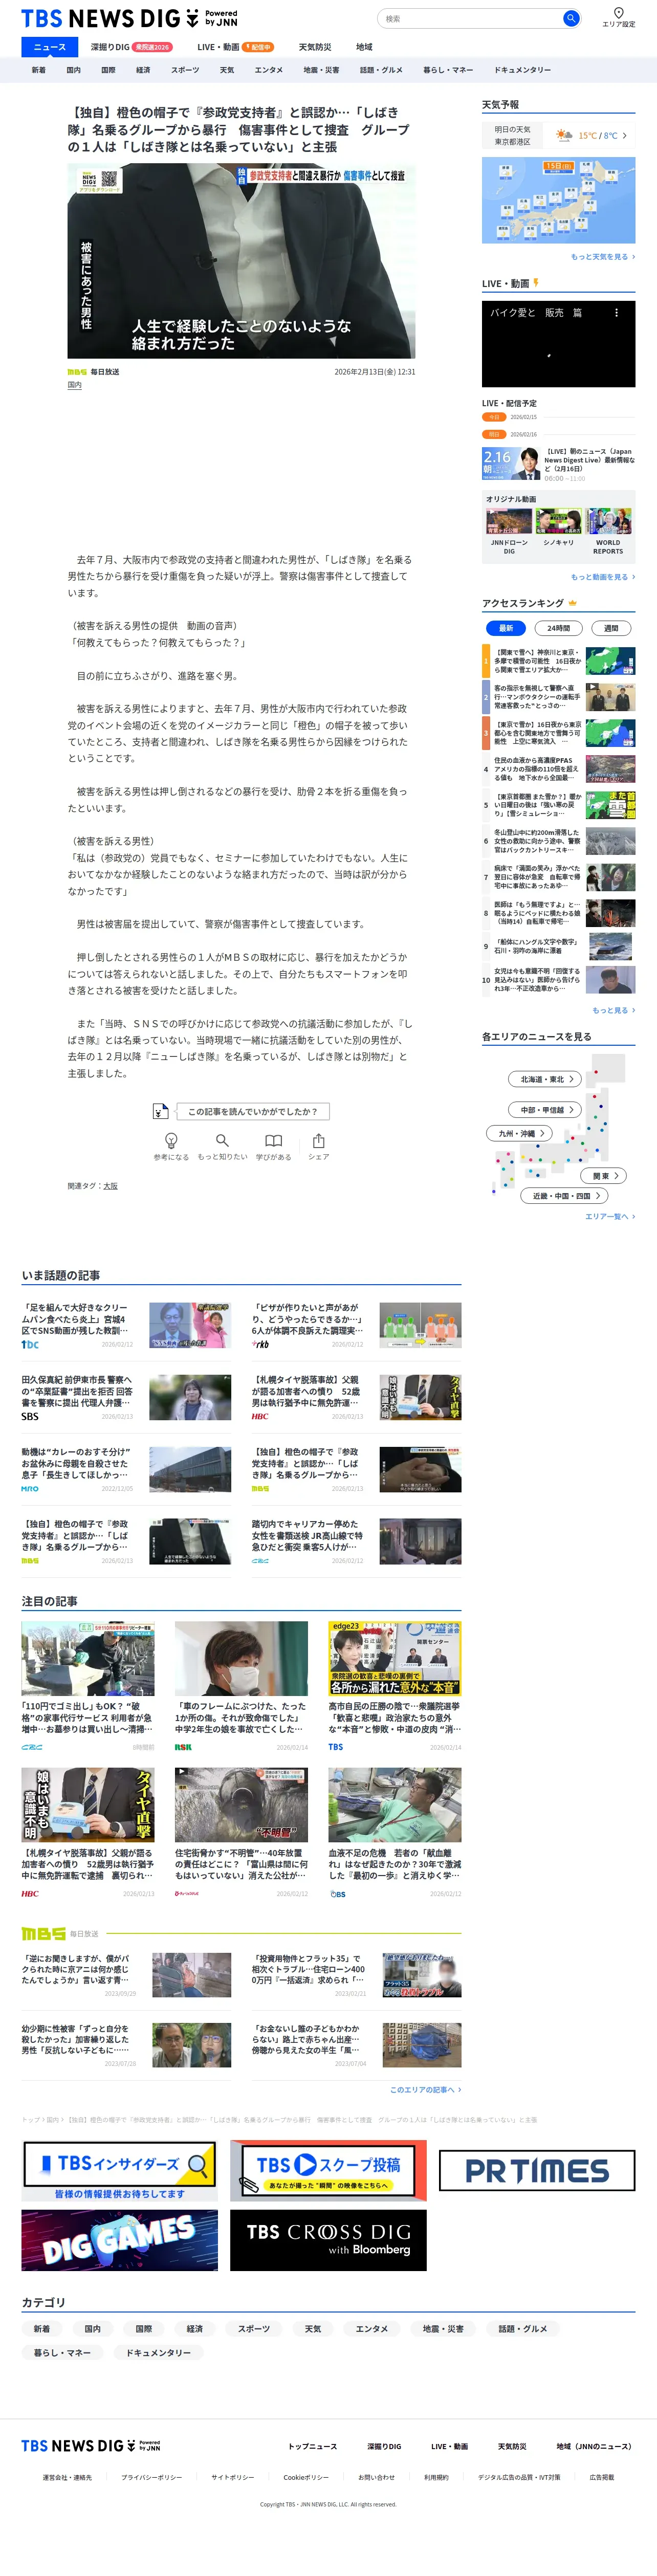This screenshot has width=657, height=2576.
Task: Click the 国内 breadcrumb under the article date
Action: click(74, 385)
